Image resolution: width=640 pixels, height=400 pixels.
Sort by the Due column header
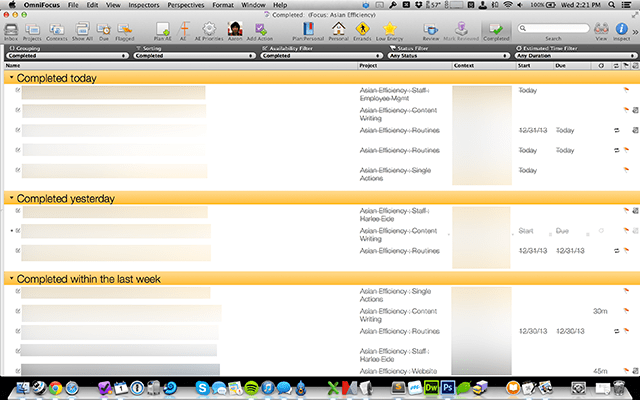(573, 65)
